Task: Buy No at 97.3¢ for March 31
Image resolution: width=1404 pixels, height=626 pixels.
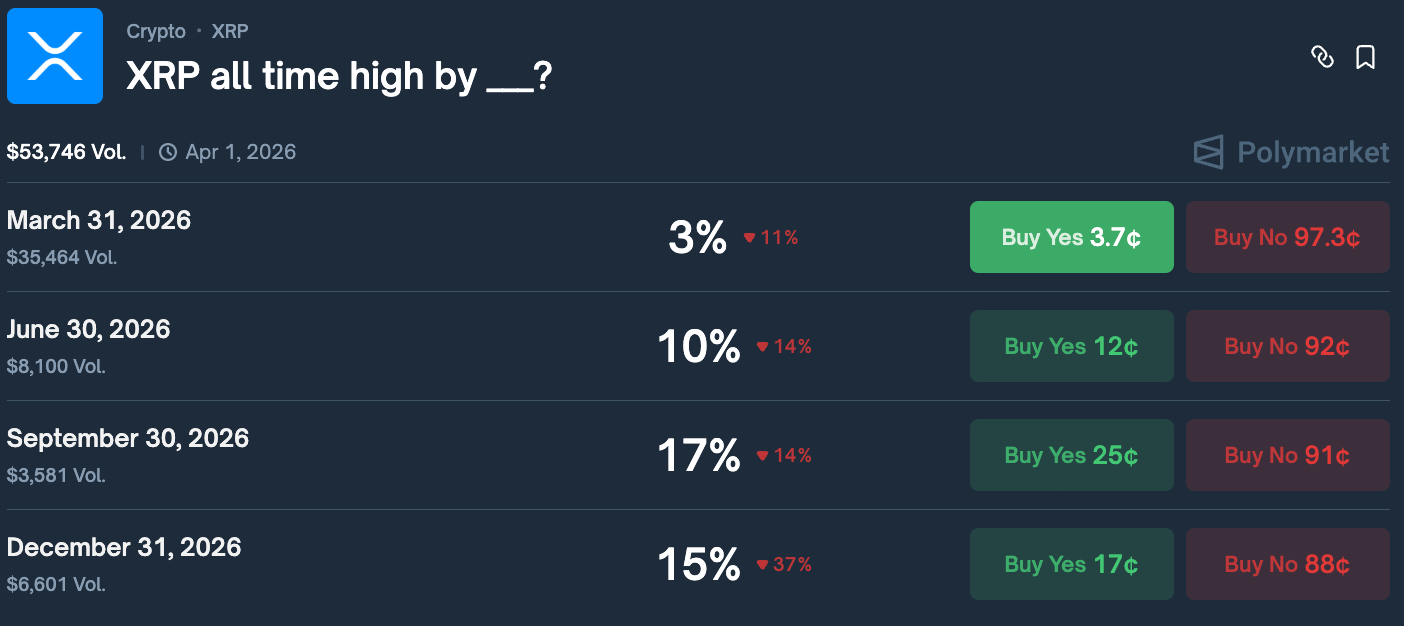Action: [x=1287, y=237]
